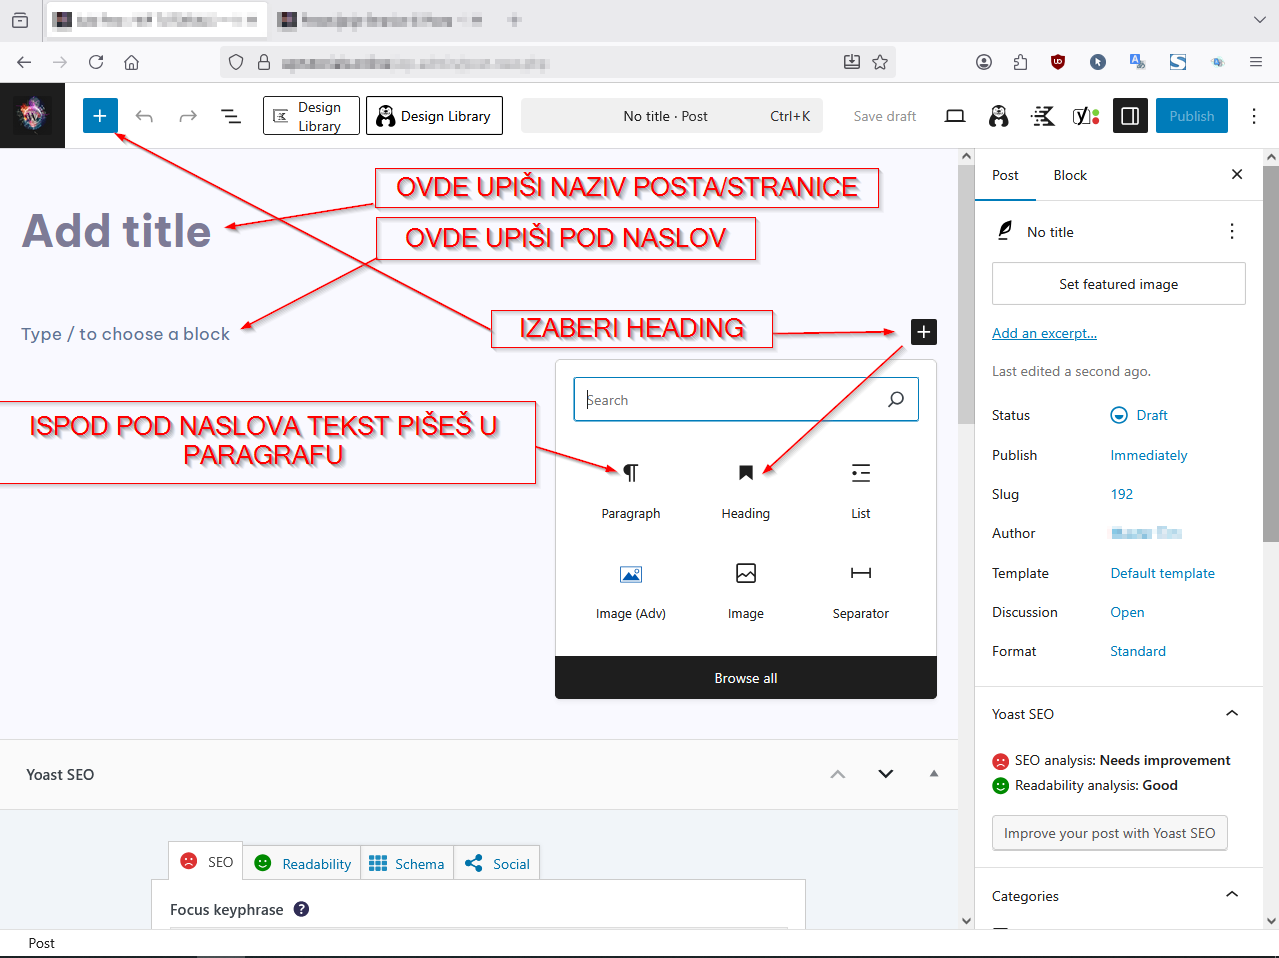The height and width of the screenshot is (958, 1279).
Task: Choose the Separator block icon
Action: [860, 573]
